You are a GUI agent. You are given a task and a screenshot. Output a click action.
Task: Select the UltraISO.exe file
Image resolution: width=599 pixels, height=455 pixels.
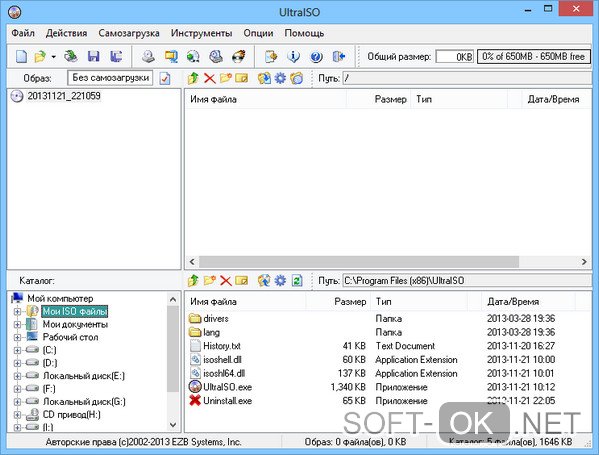[x=227, y=387]
